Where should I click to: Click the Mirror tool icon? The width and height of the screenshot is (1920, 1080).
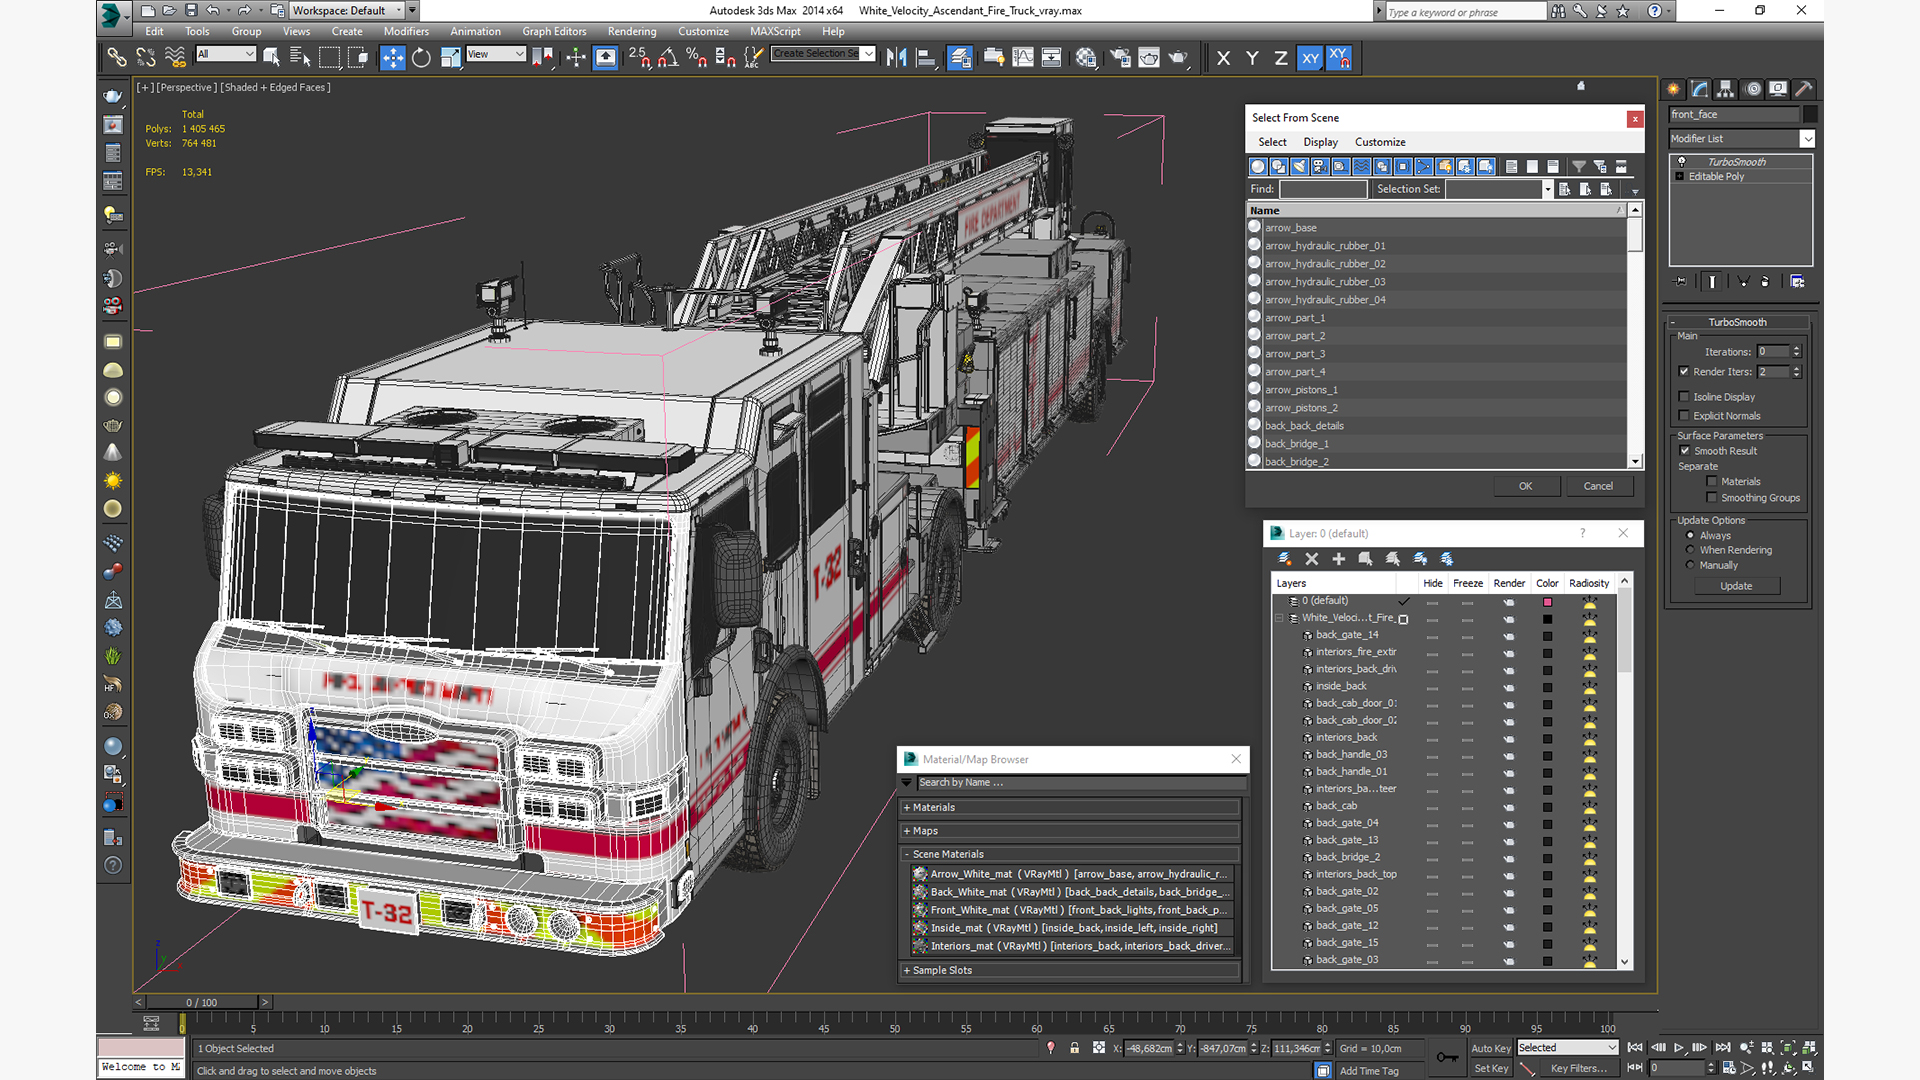click(x=896, y=58)
